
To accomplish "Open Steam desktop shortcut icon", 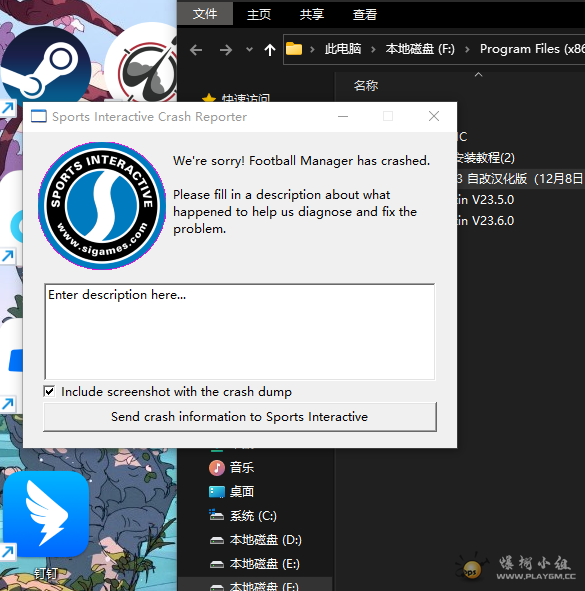I will [x=45, y=66].
